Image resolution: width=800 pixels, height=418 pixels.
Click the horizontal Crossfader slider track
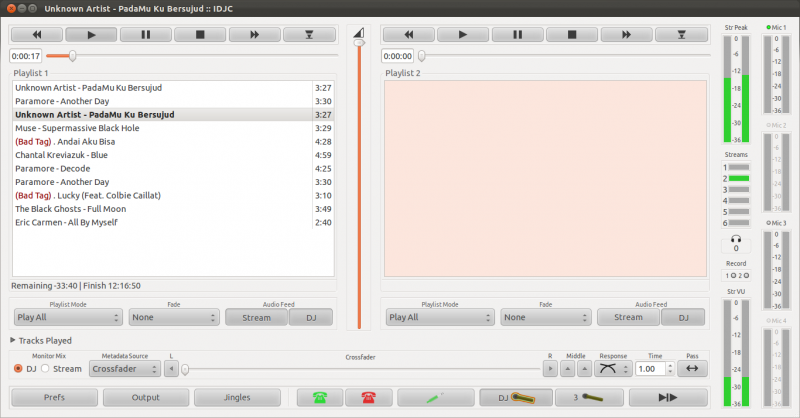pos(360,369)
